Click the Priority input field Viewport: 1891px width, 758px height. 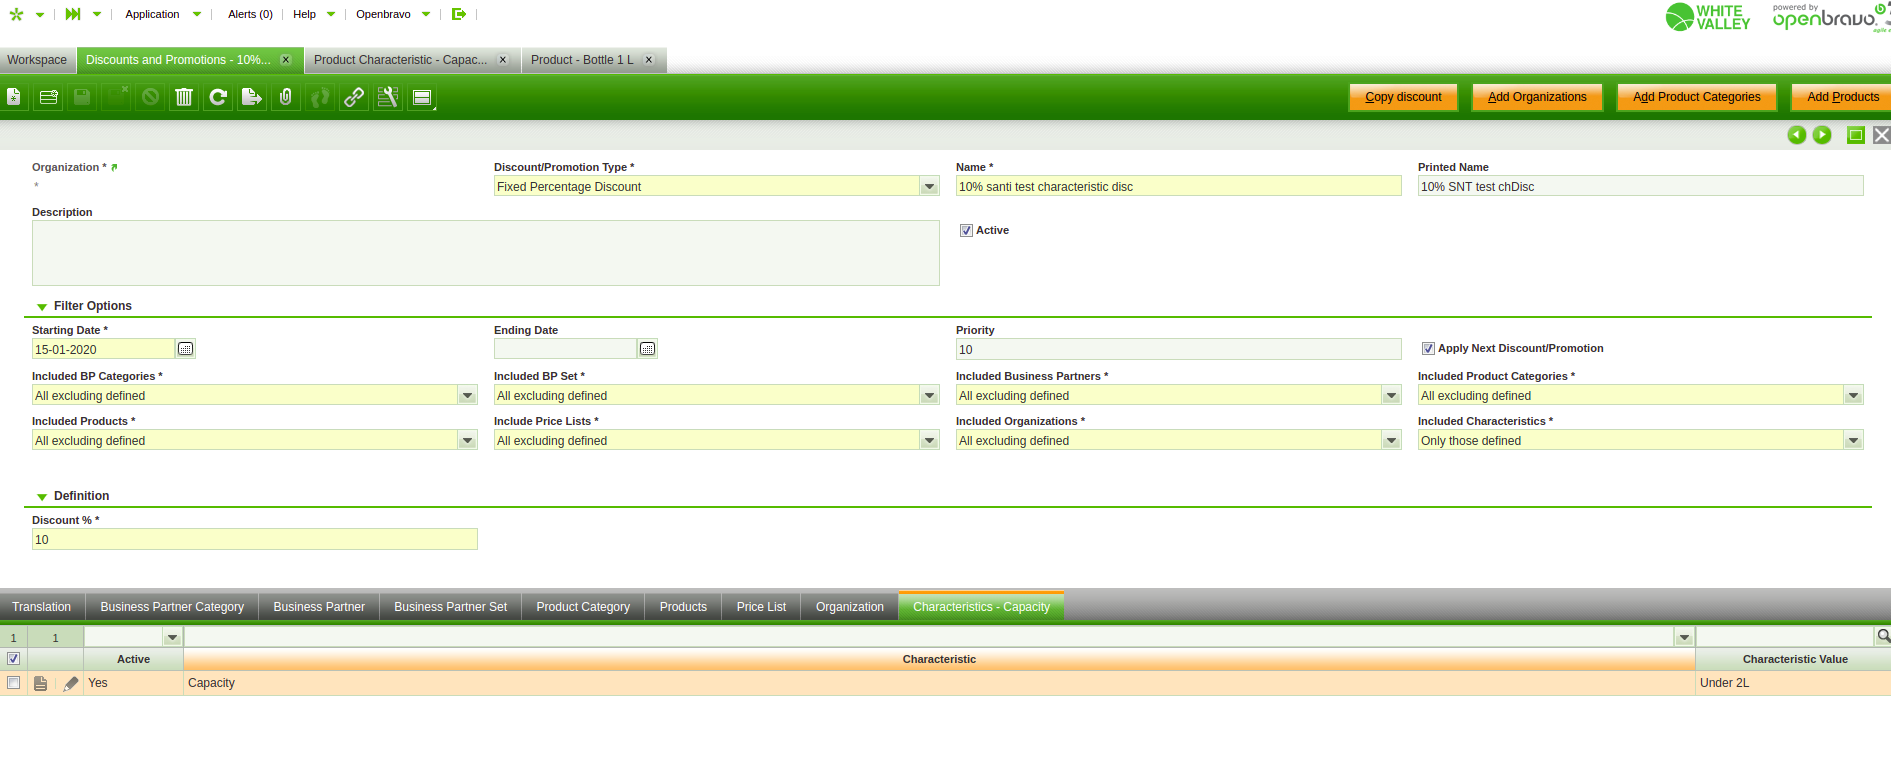(x=1179, y=350)
